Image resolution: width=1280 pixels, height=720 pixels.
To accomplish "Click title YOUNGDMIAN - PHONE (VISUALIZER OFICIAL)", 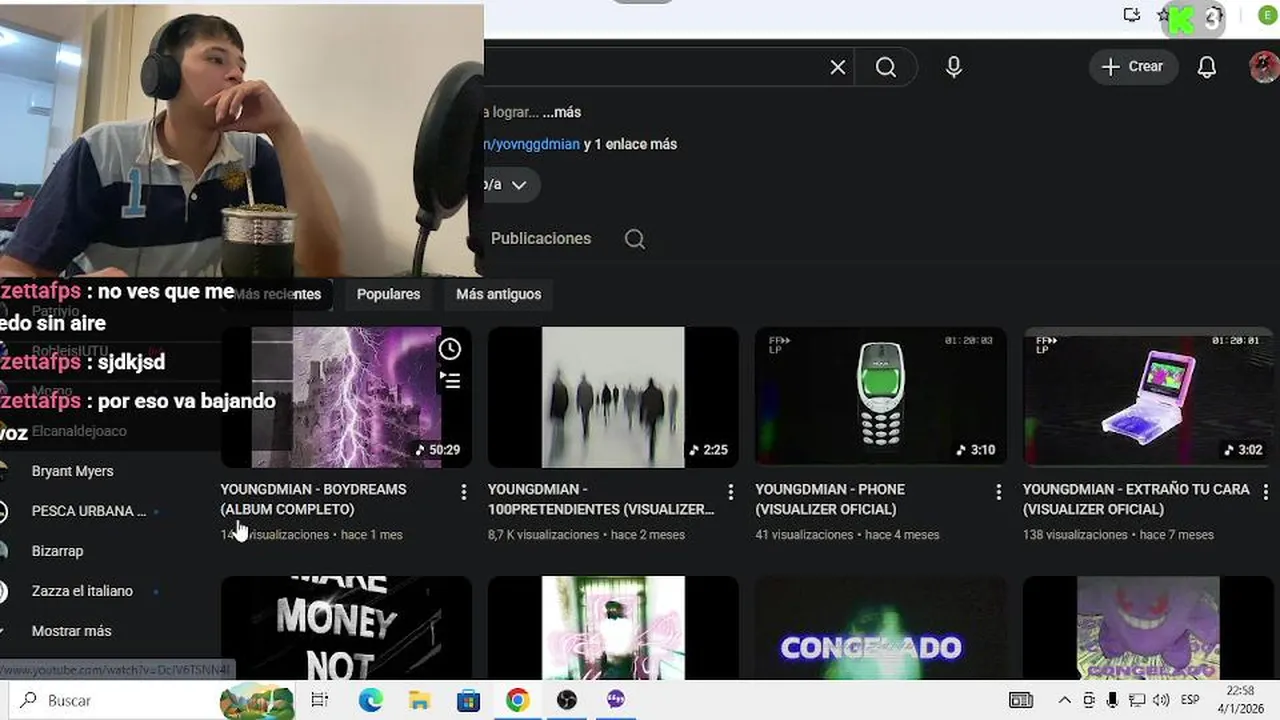I will click(x=830, y=499).
